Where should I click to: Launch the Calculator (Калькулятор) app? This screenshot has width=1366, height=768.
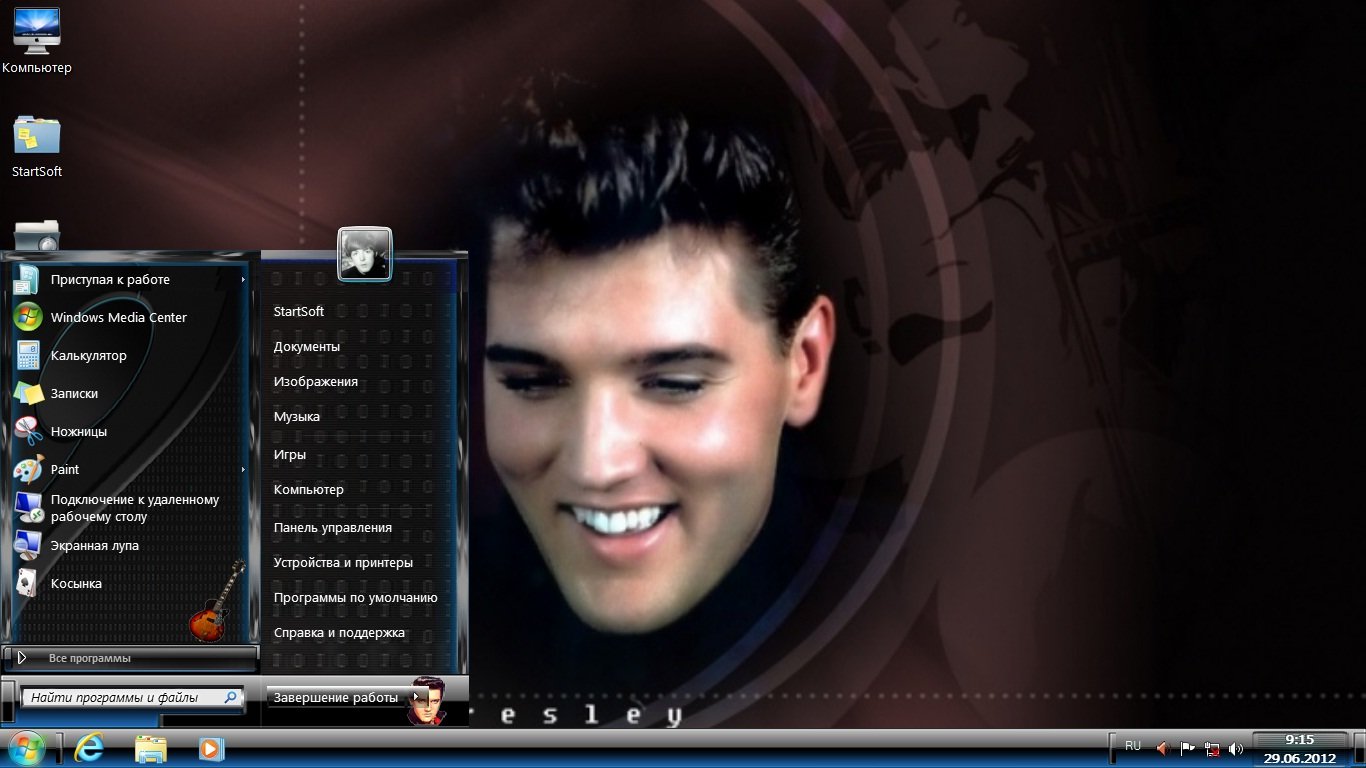(x=88, y=356)
